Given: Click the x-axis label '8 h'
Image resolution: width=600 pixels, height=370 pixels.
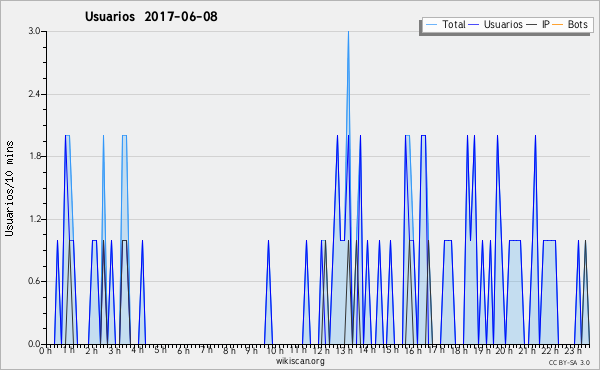Looking at the screenshot, I should [229, 350].
